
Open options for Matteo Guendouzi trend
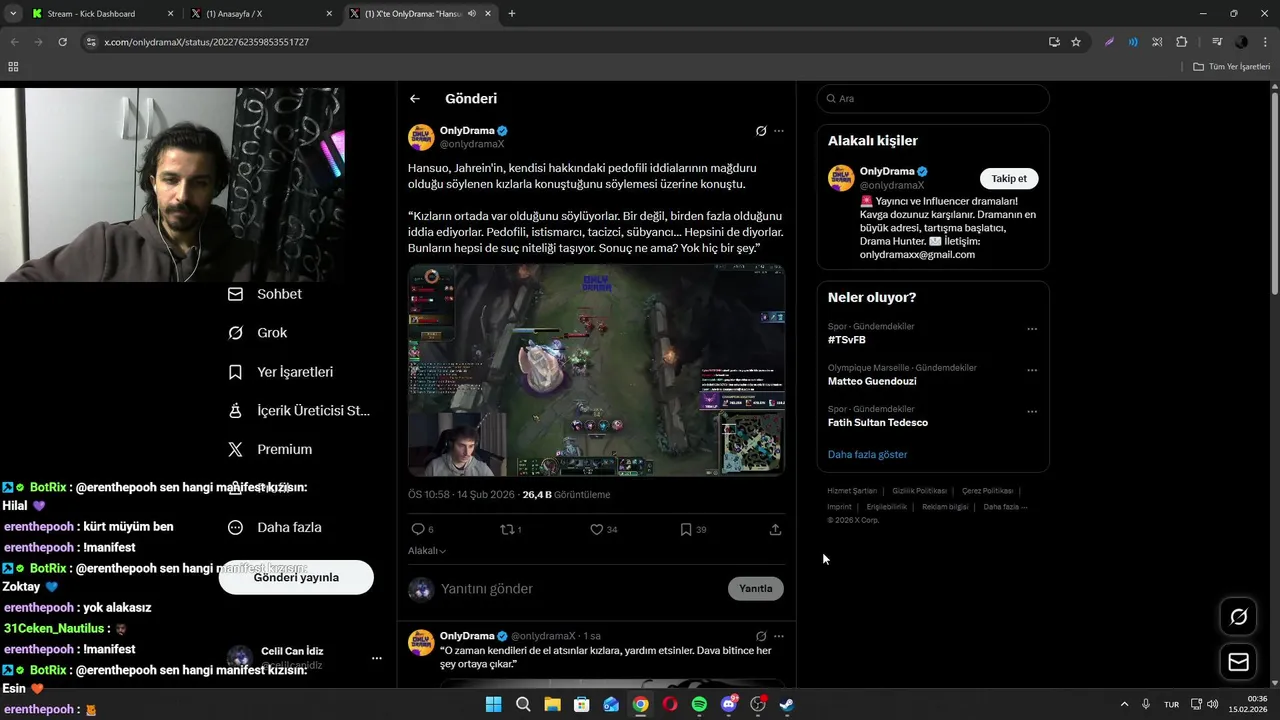[1032, 370]
